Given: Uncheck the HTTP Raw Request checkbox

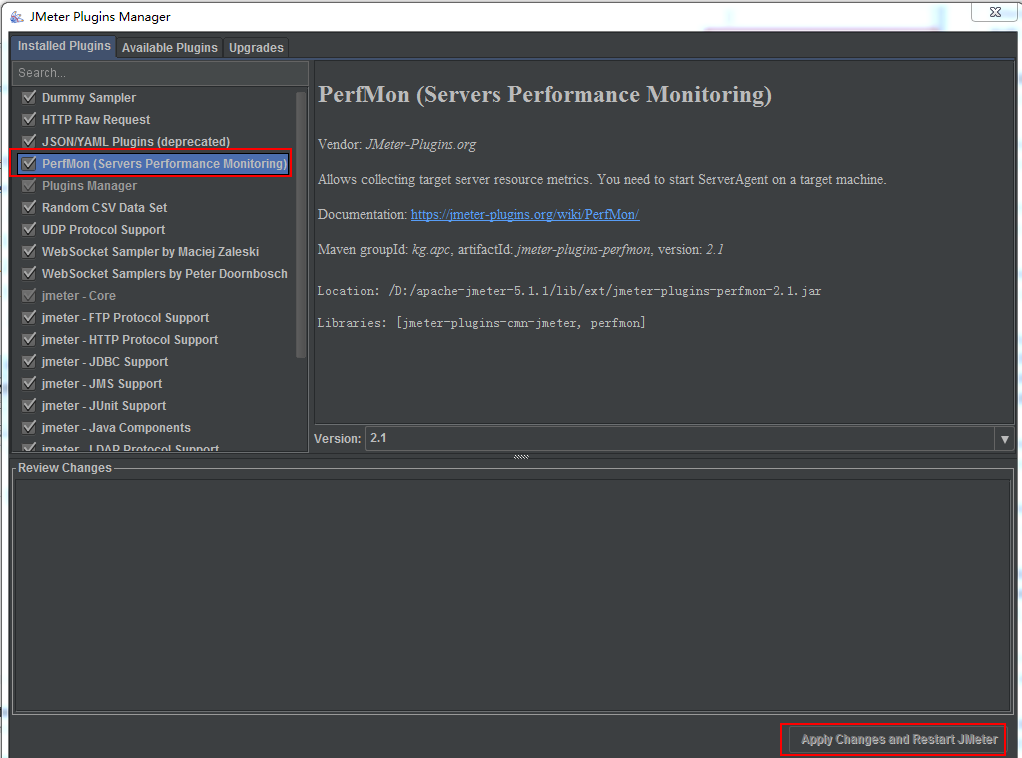Looking at the screenshot, I should pos(29,120).
